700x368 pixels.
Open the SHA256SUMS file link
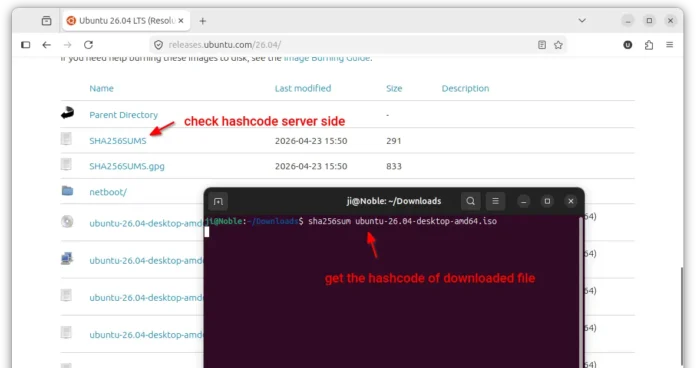[117, 141]
